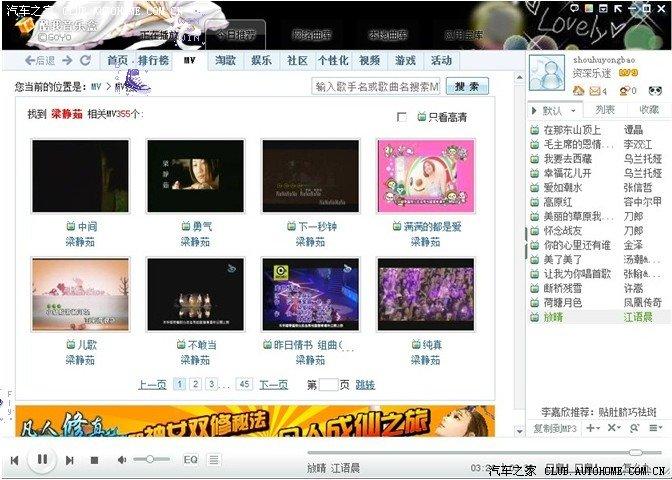Tick the 只看高清 checkbox
This screenshot has height=480, width=672.
pyautogui.click(x=402, y=117)
